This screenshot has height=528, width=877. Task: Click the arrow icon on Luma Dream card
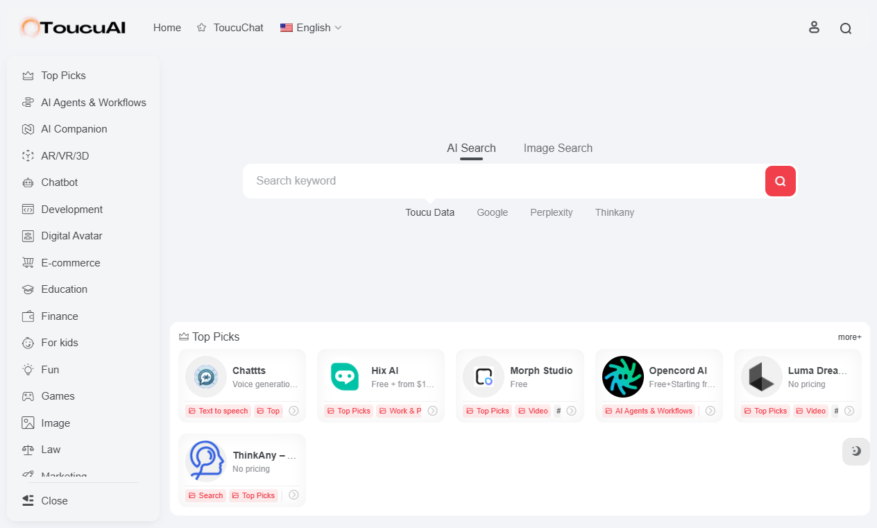point(849,411)
